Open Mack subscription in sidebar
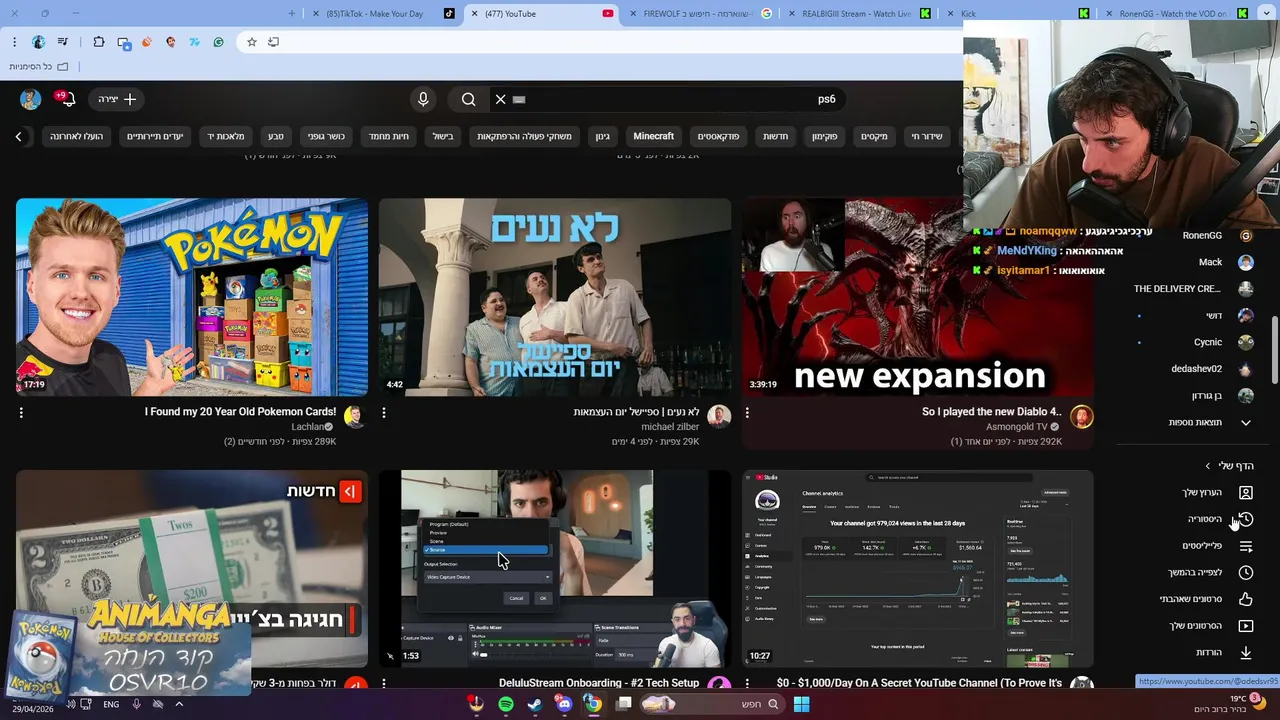This screenshot has width=1280, height=720. click(x=1210, y=262)
